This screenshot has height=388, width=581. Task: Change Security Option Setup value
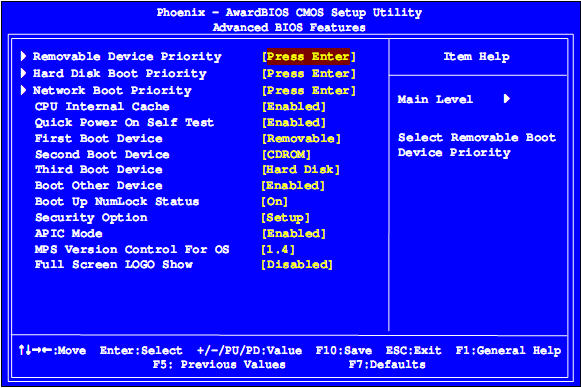tap(285, 218)
